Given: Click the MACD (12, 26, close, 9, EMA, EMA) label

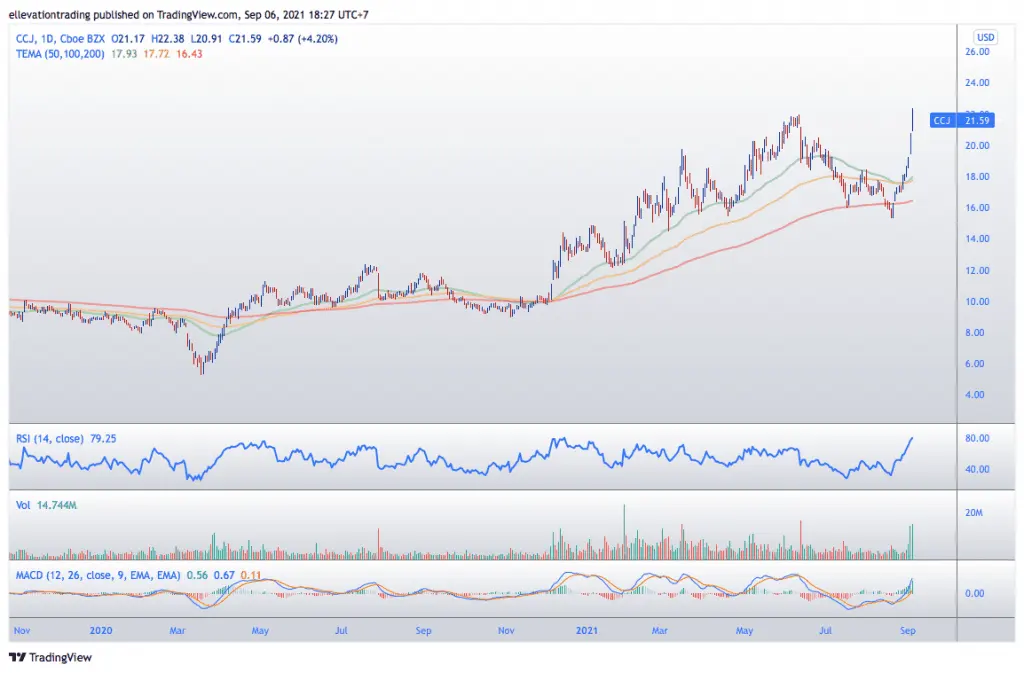Looking at the screenshot, I should coord(98,575).
